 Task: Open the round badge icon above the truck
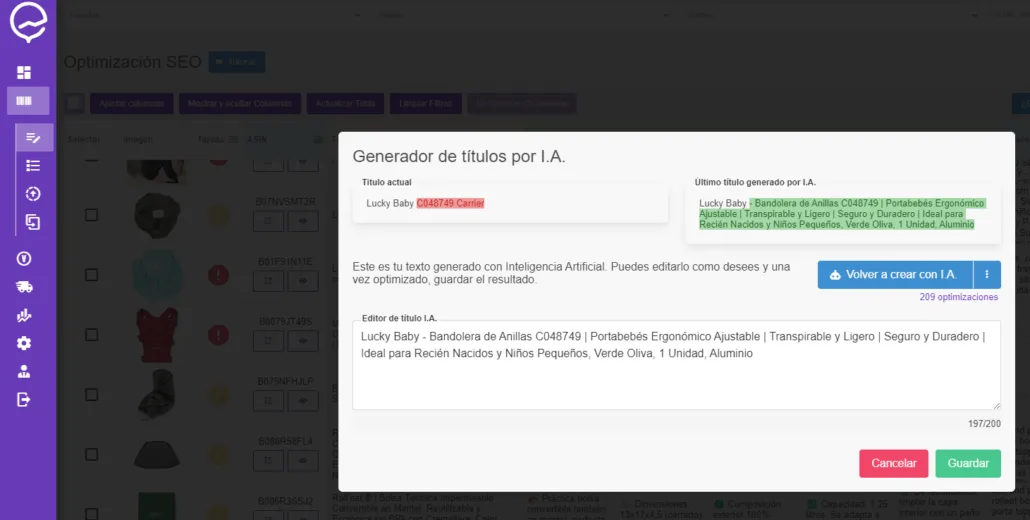point(24,259)
